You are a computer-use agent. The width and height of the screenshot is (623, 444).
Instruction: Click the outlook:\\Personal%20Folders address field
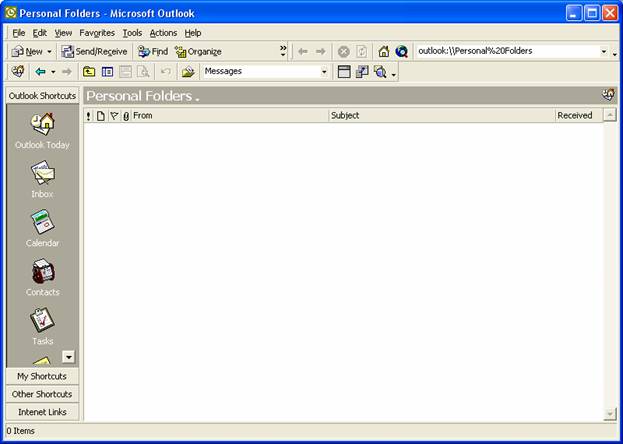point(508,51)
